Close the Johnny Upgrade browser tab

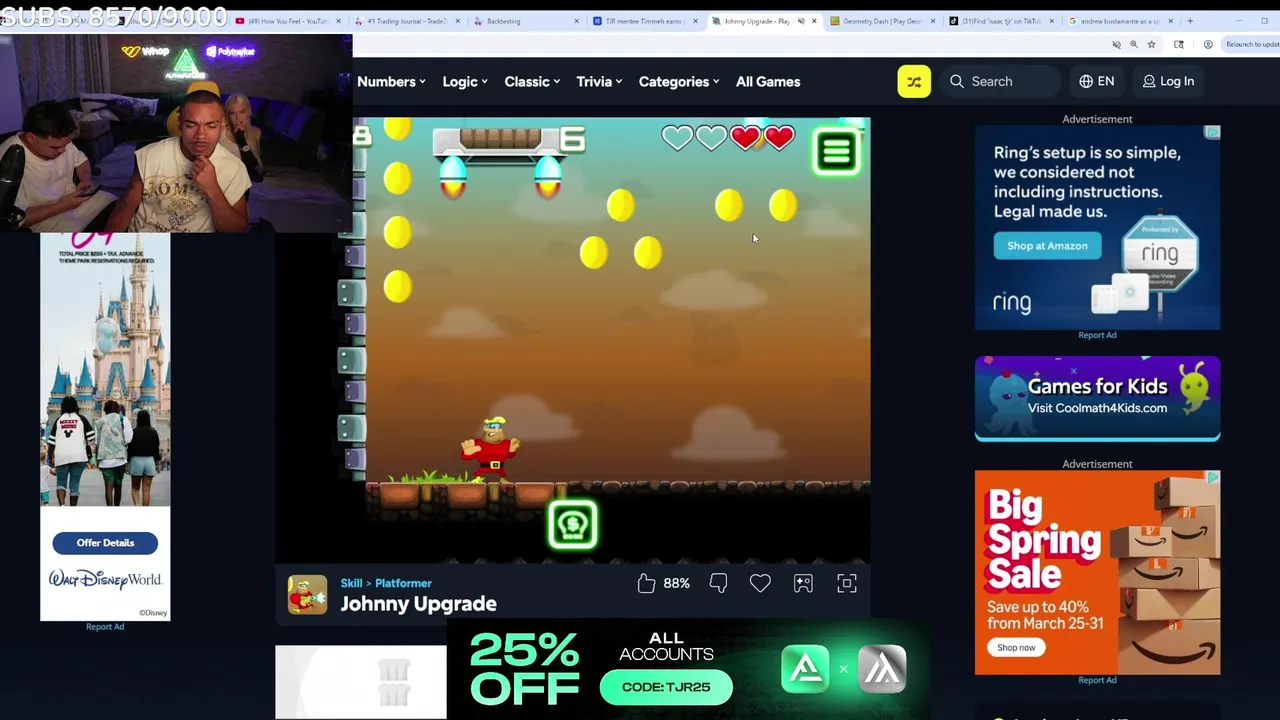[x=814, y=21]
